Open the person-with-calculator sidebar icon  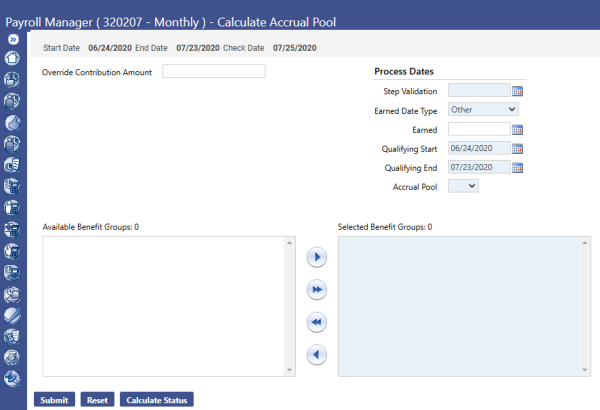pos(12,208)
